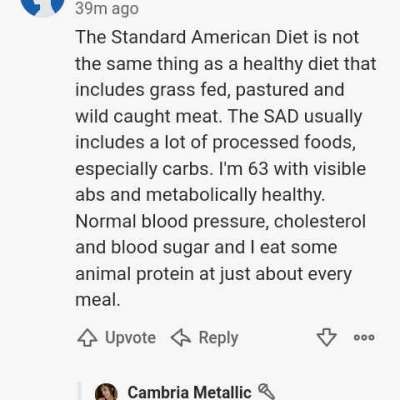The width and height of the screenshot is (400, 400).
Task: Click the Reply text label
Action: [219, 338]
